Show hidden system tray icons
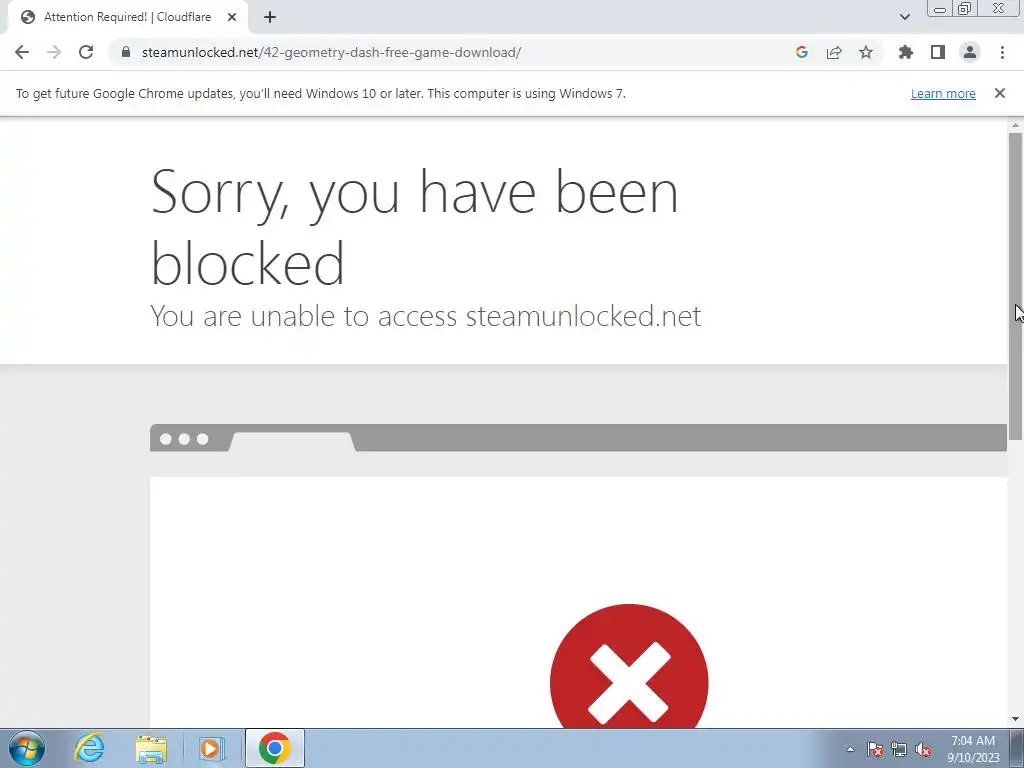Viewport: 1024px width, 768px height. coord(850,749)
